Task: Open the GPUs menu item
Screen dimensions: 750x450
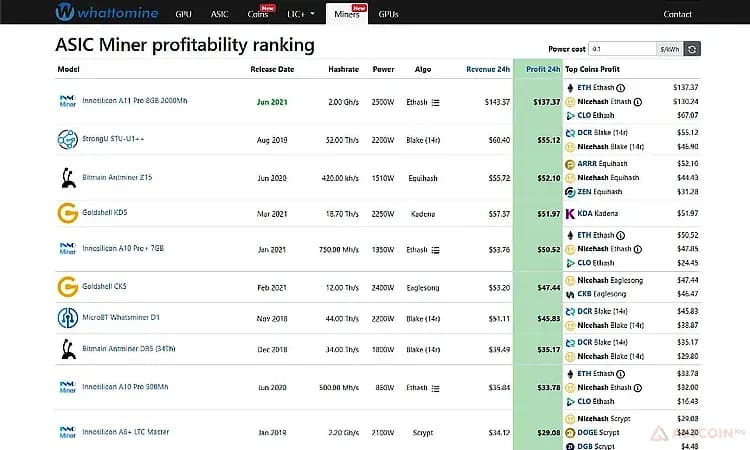Action: tap(388, 14)
